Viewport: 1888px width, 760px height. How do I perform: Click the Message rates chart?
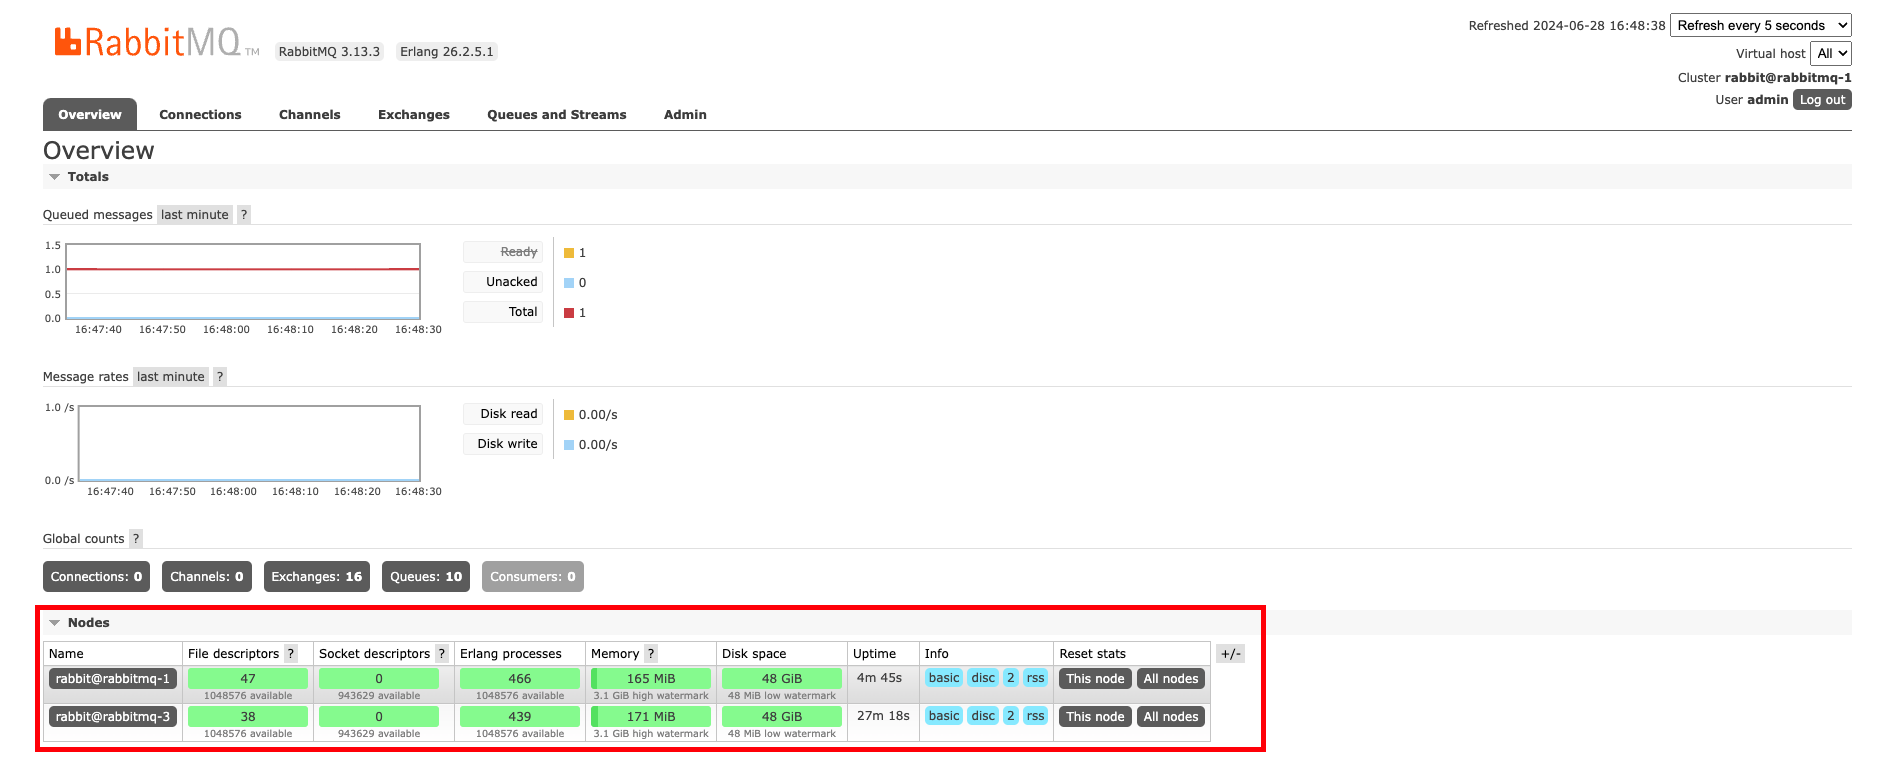pos(249,444)
